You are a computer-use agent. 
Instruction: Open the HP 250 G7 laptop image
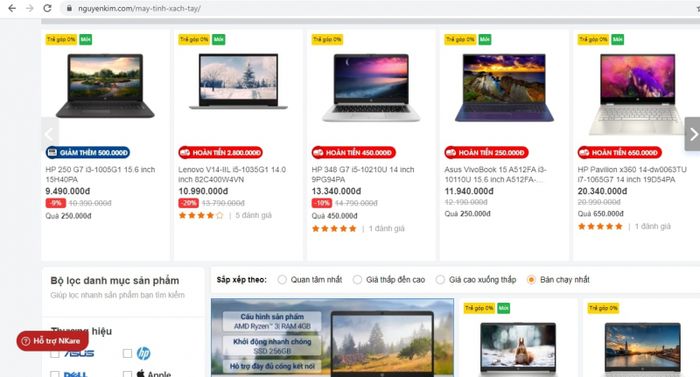105,86
